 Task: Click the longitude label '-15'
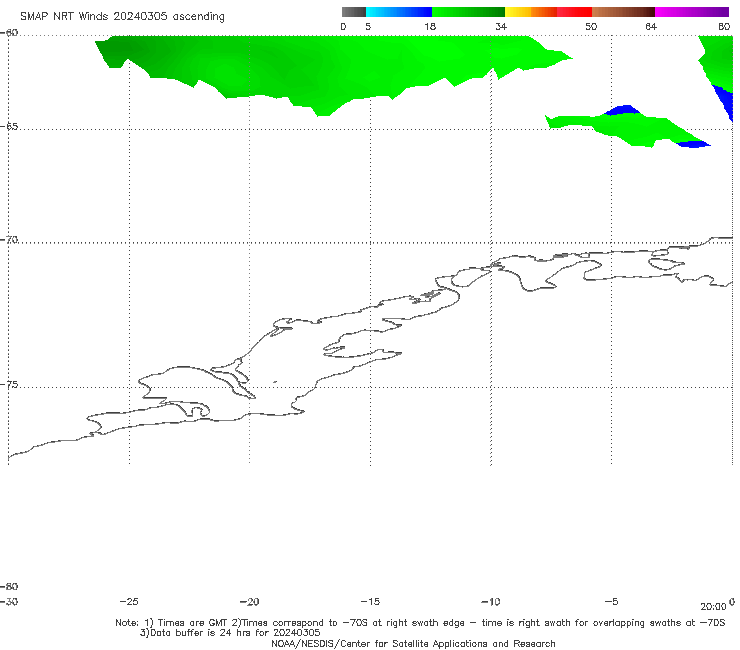tap(370, 602)
